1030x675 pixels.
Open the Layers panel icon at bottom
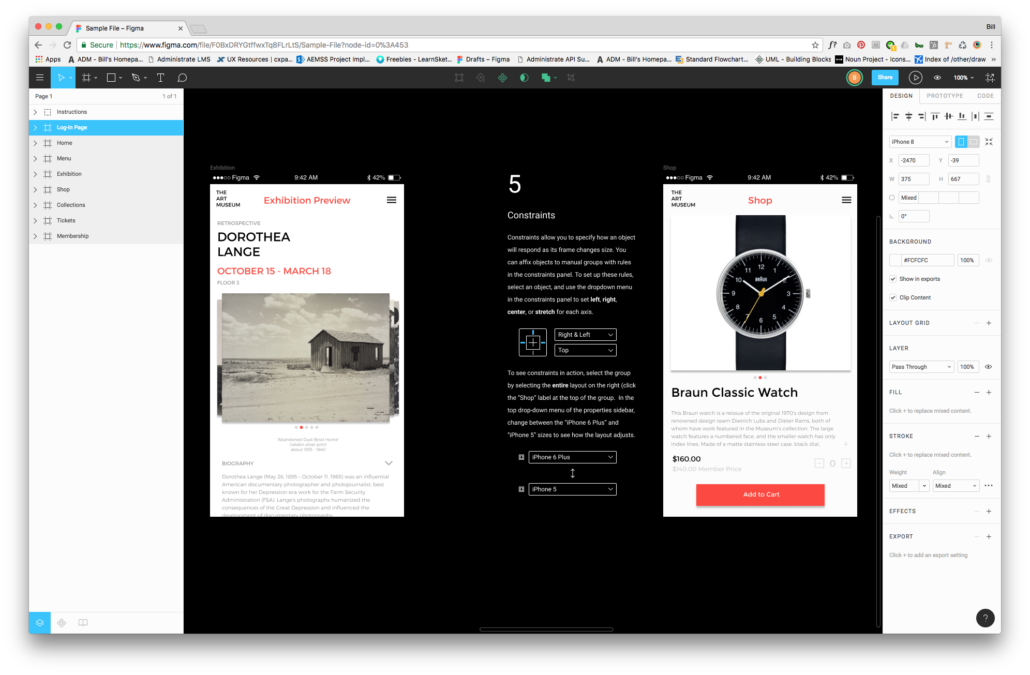(40, 622)
